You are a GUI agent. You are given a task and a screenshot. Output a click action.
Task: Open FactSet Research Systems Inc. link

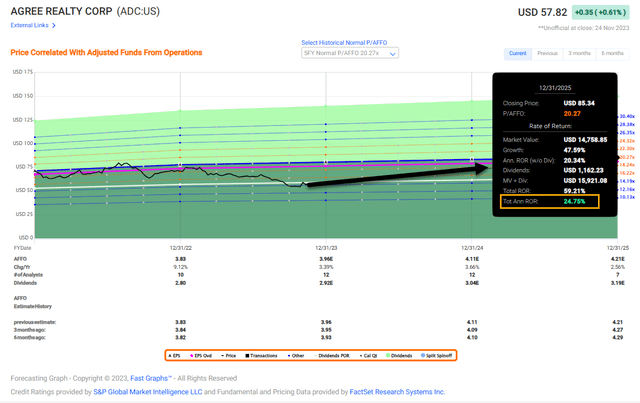397,392
